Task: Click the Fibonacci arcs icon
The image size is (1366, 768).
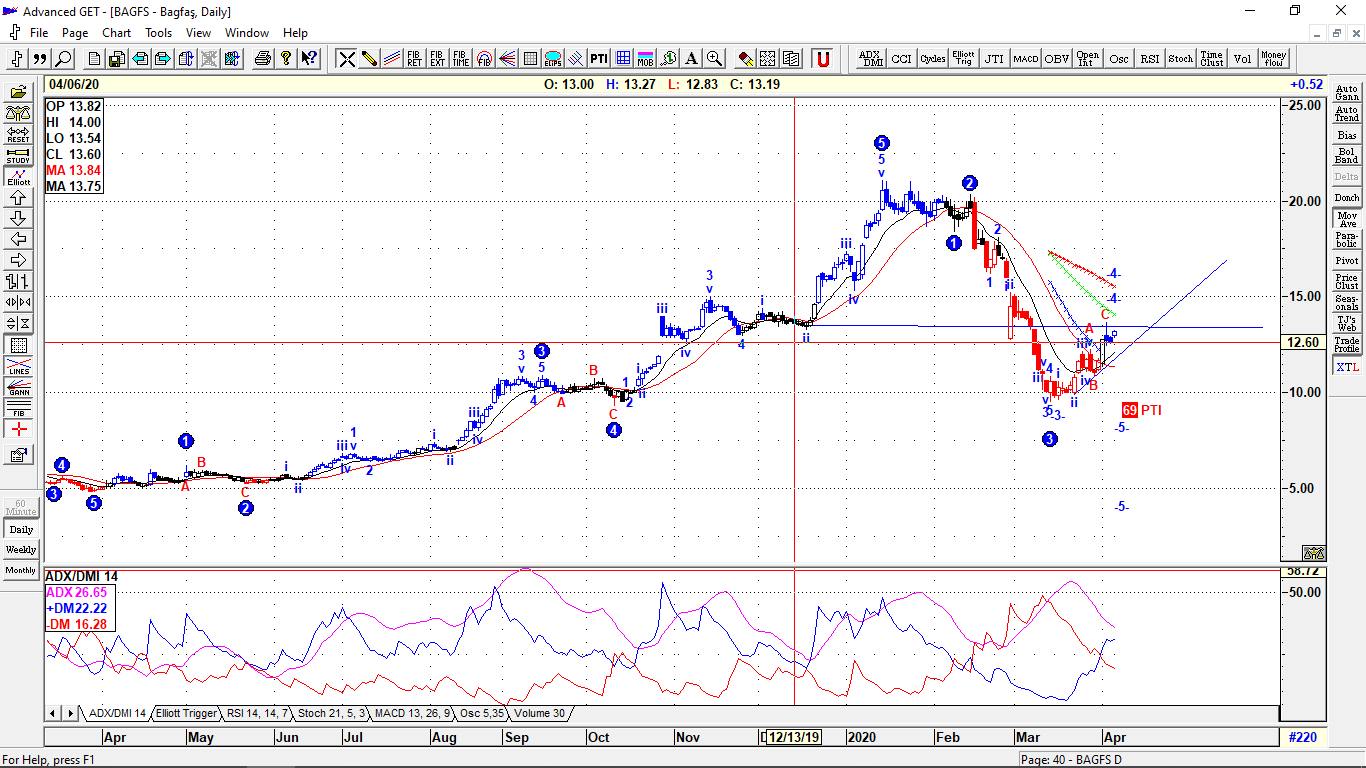Action: tap(484, 59)
